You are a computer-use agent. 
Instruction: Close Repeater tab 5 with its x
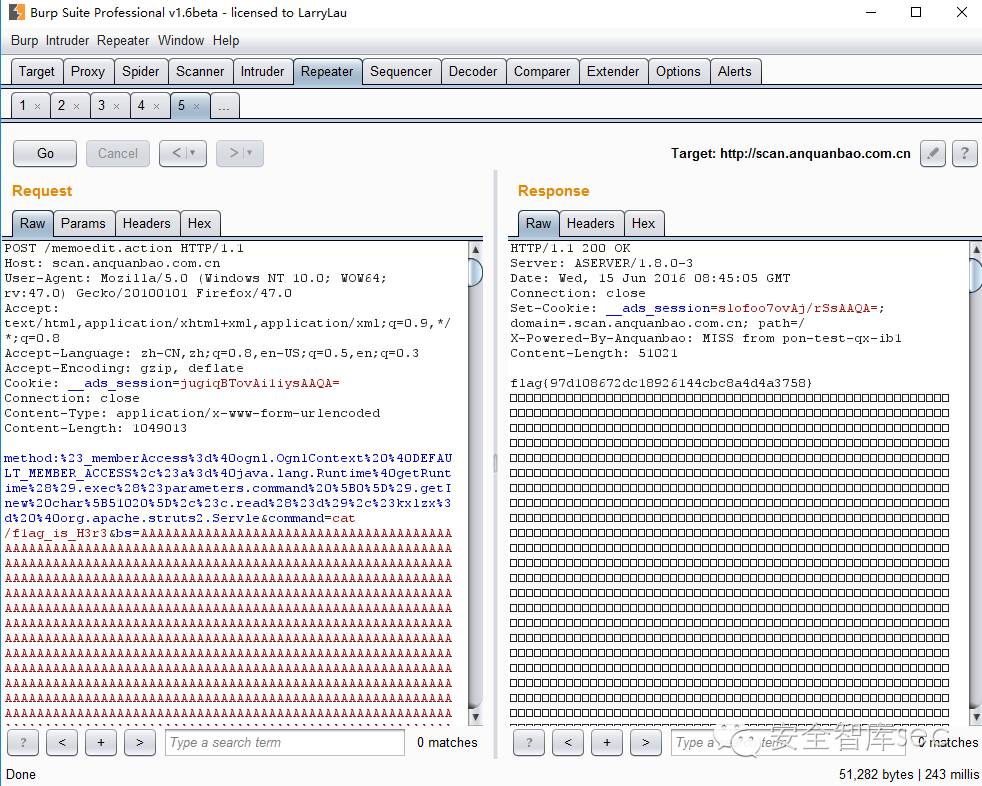coord(197,106)
